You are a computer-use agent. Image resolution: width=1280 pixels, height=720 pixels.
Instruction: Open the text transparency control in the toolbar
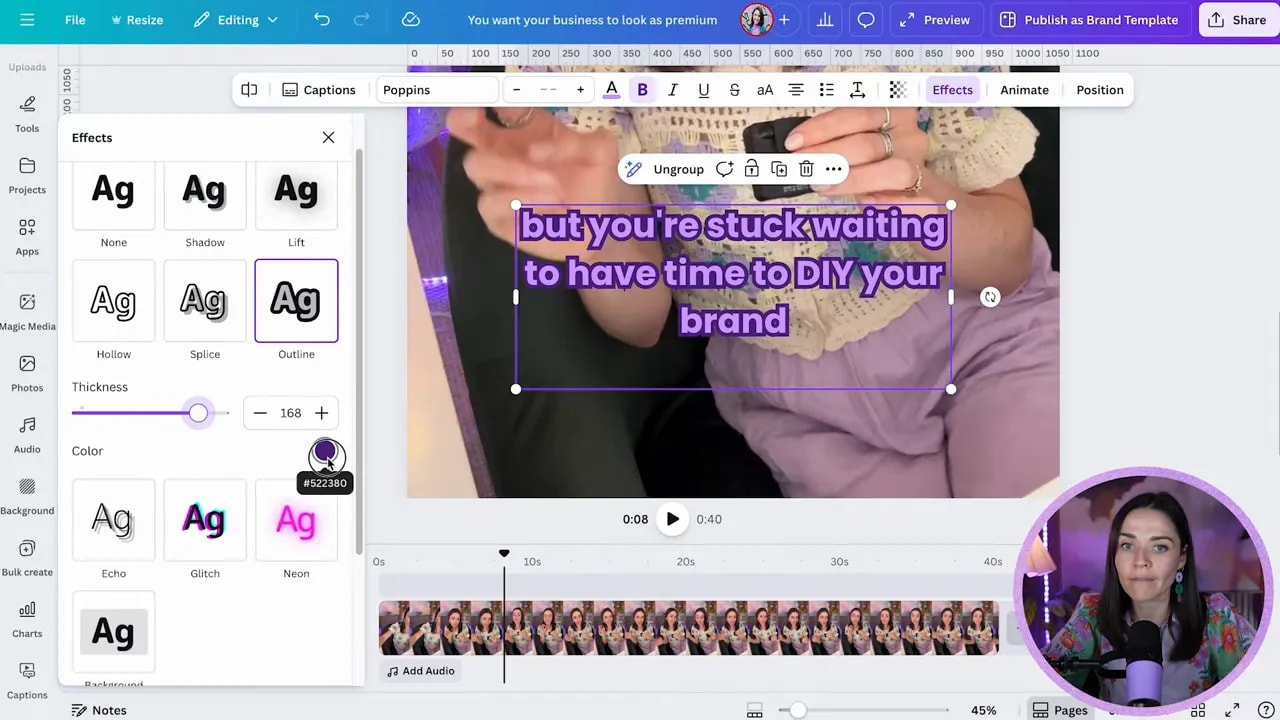tap(897, 89)
